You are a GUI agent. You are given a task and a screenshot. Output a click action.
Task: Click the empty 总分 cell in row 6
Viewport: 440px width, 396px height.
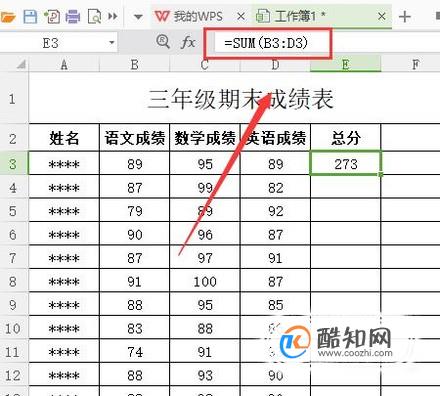point(346,234)
